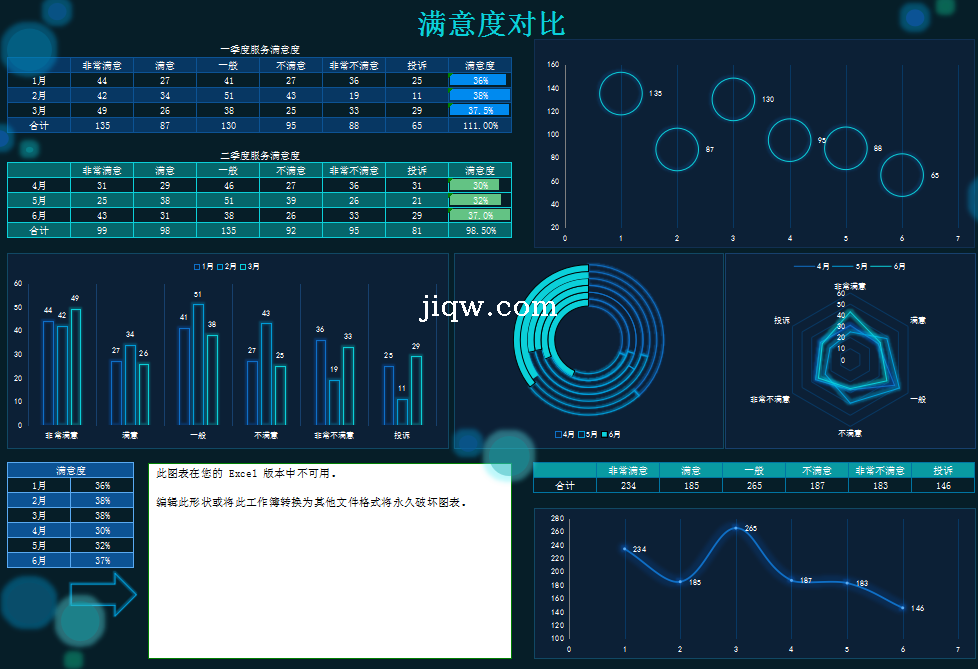The width and height of the screenshot is (978, 669).
Task: Select the green 37.0% data bar for 6月
Action: (x=479, y=215)
